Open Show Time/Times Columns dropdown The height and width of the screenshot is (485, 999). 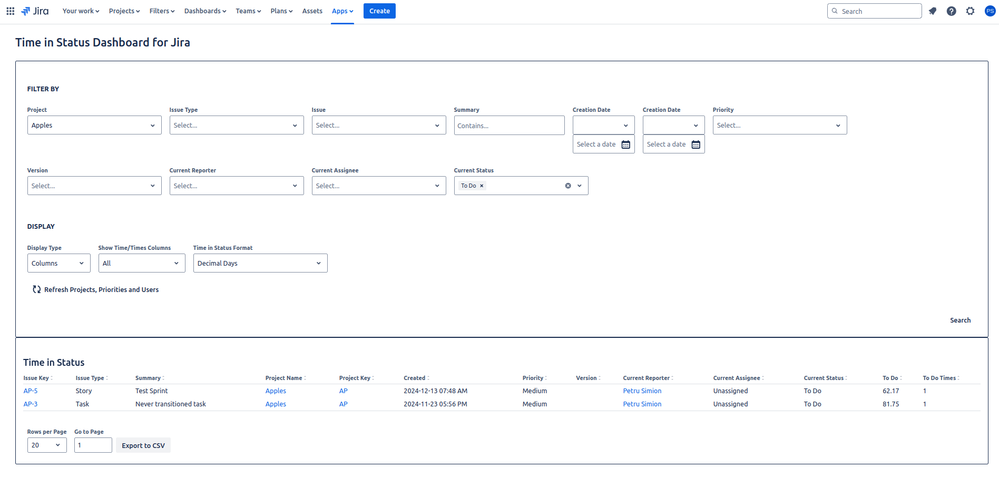pyautogui.click(x=141, y=263)
